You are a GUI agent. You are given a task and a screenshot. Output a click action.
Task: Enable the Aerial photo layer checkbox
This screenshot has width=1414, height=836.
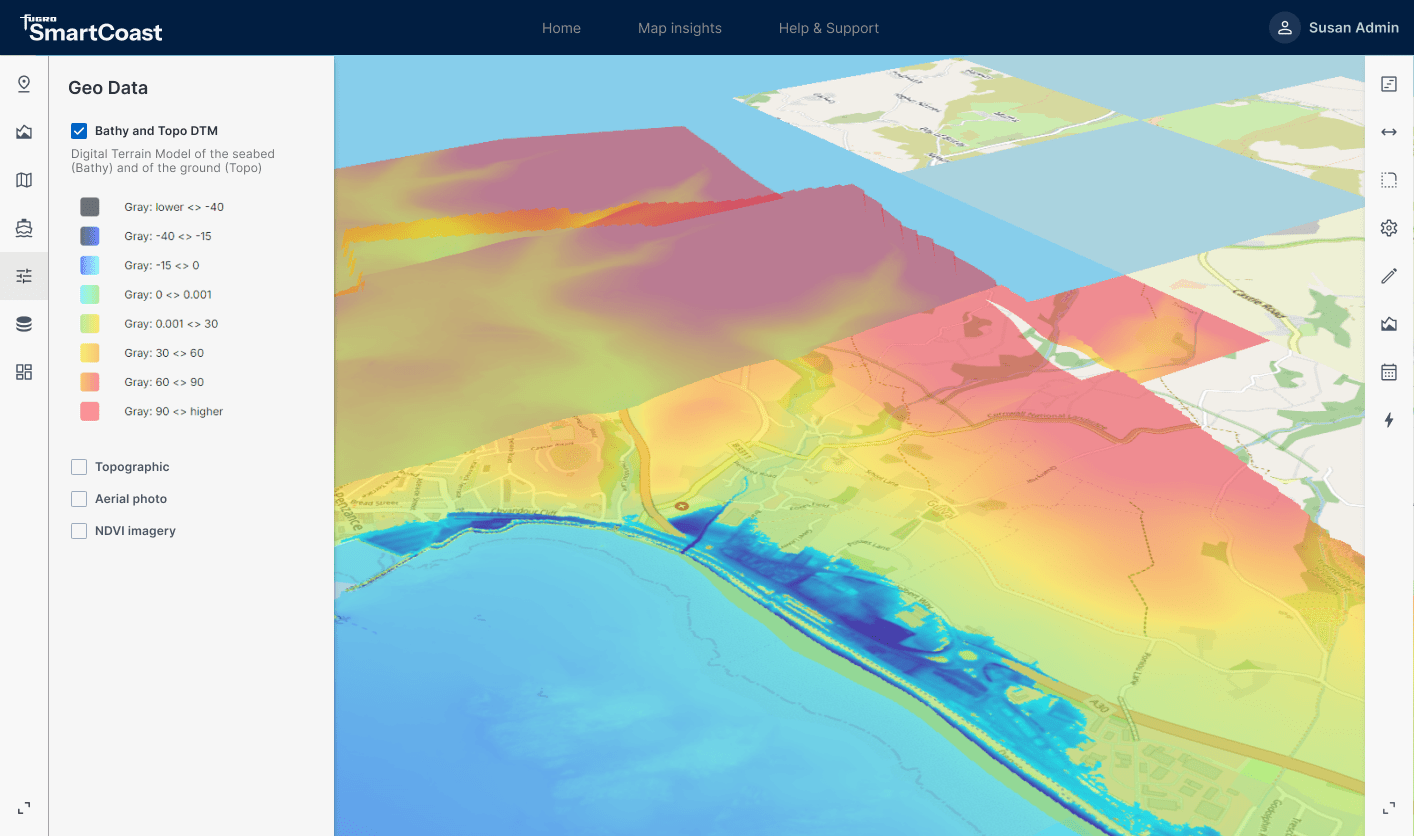79,499
